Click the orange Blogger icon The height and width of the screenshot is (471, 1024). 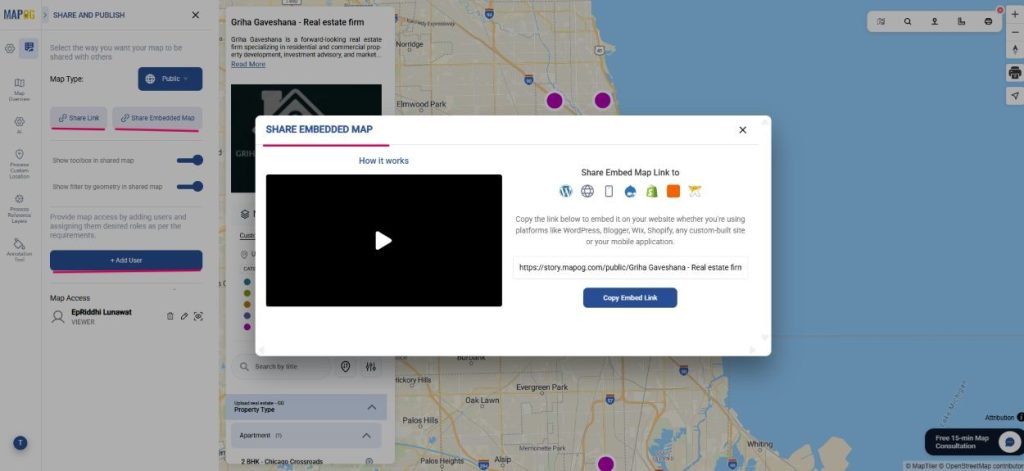pyautogui.click(x=673, y=191)
